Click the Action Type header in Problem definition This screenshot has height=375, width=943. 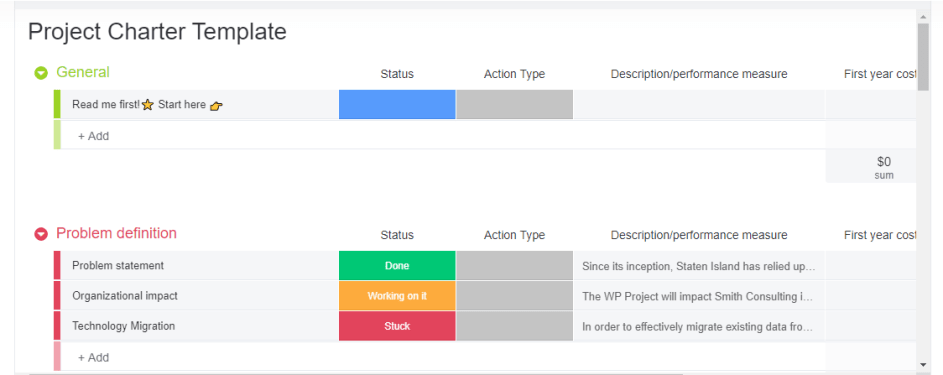(514, 235)
